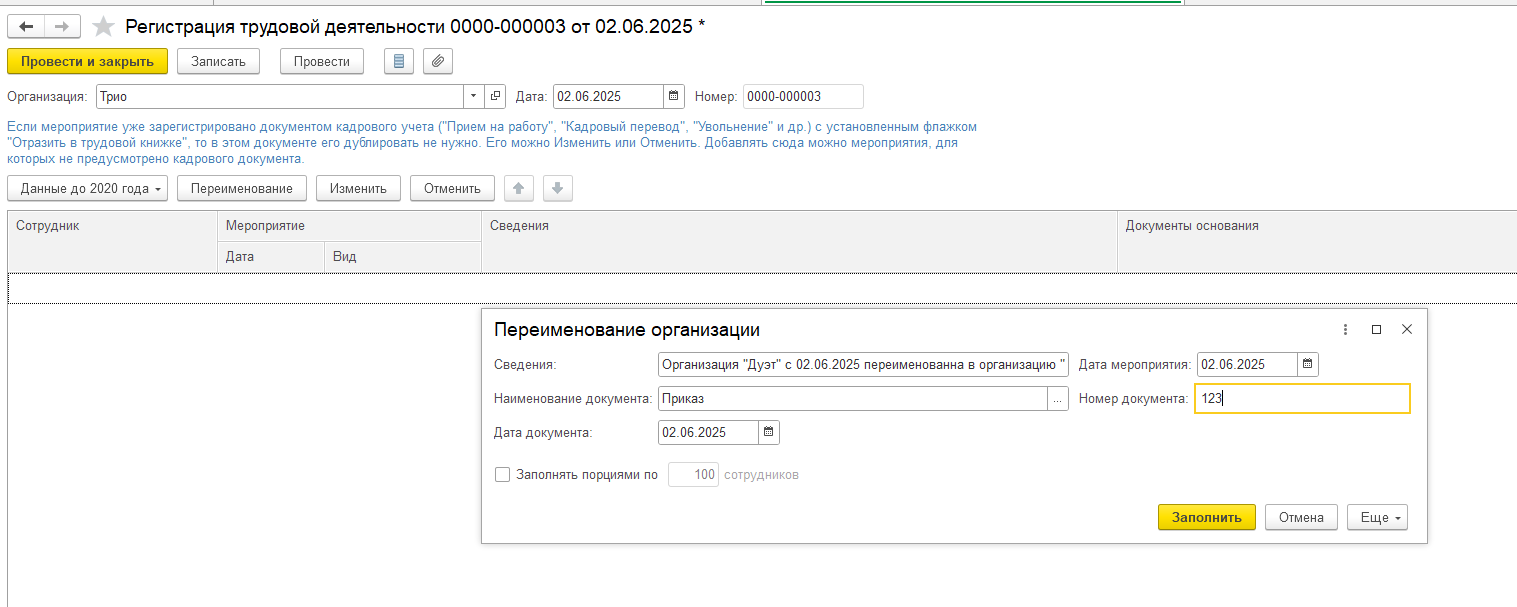The image size is (1517, 607).
Task: Focus the Сведения text field
Action: click(x=863, y=365)
